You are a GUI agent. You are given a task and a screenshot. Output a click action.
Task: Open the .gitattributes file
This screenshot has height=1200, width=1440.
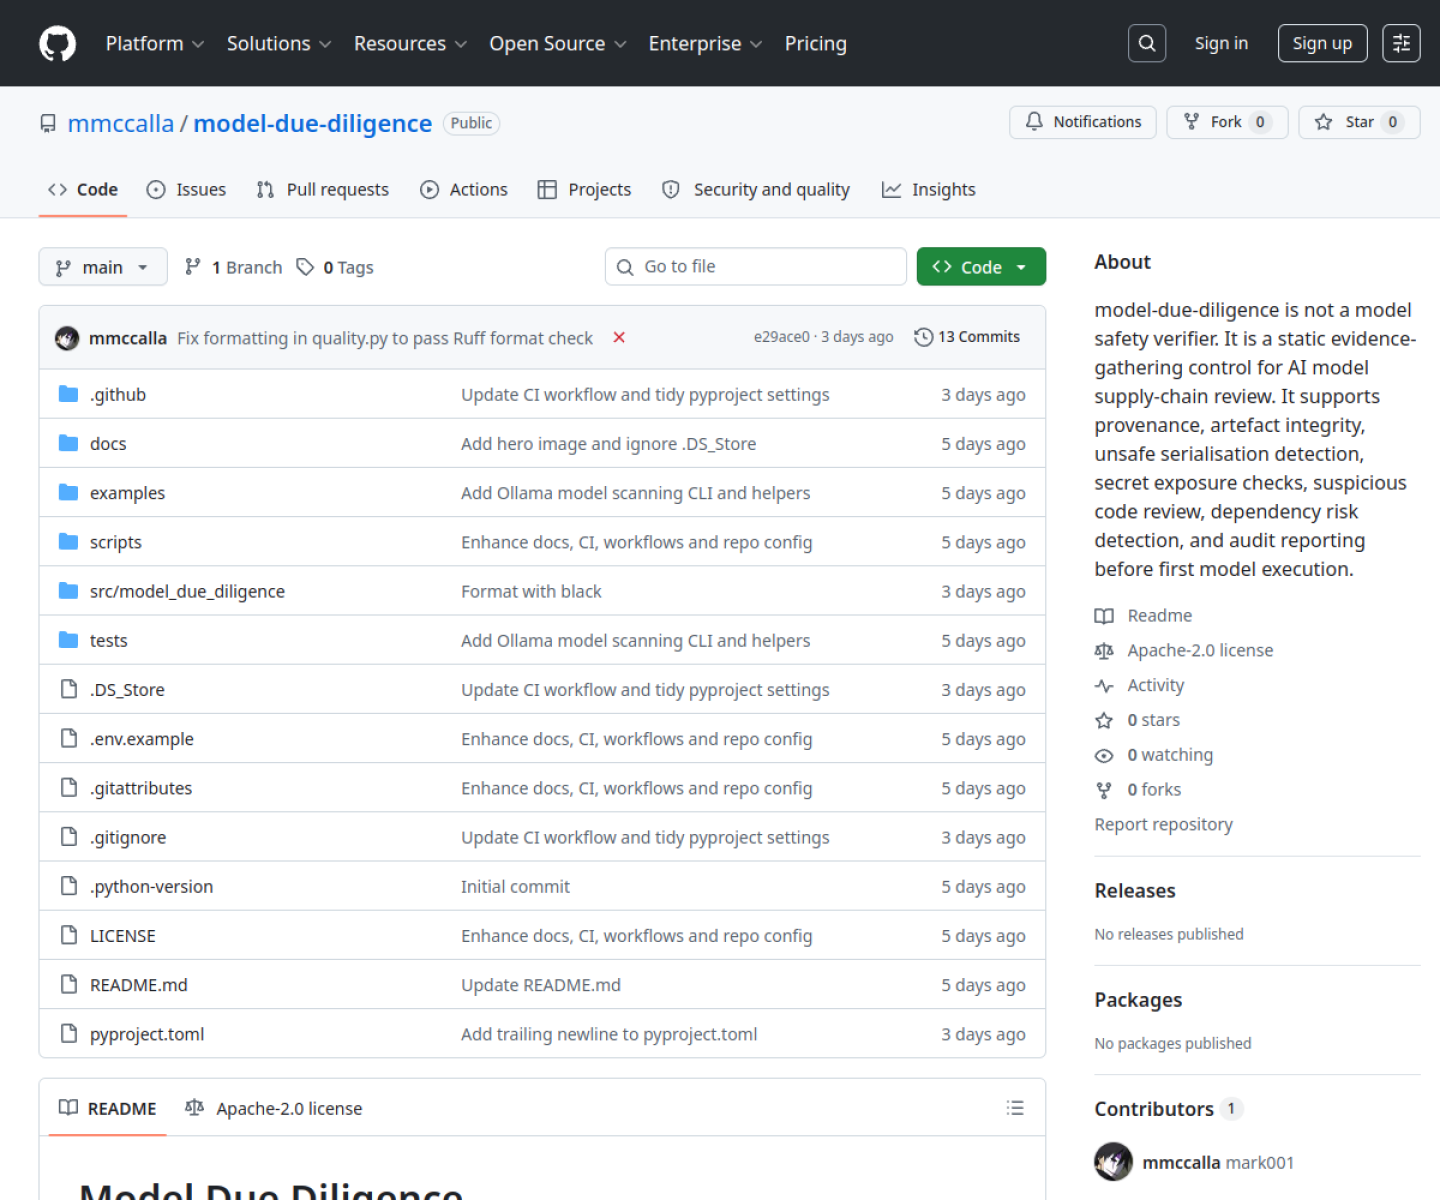(x=141, y=788)
